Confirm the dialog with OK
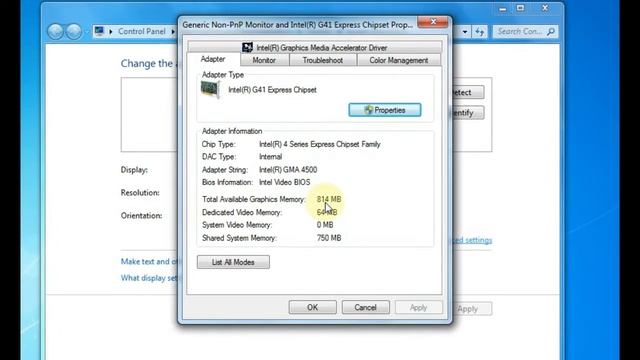The width and height of the screenshot is (640, 360). coord(313,307)
